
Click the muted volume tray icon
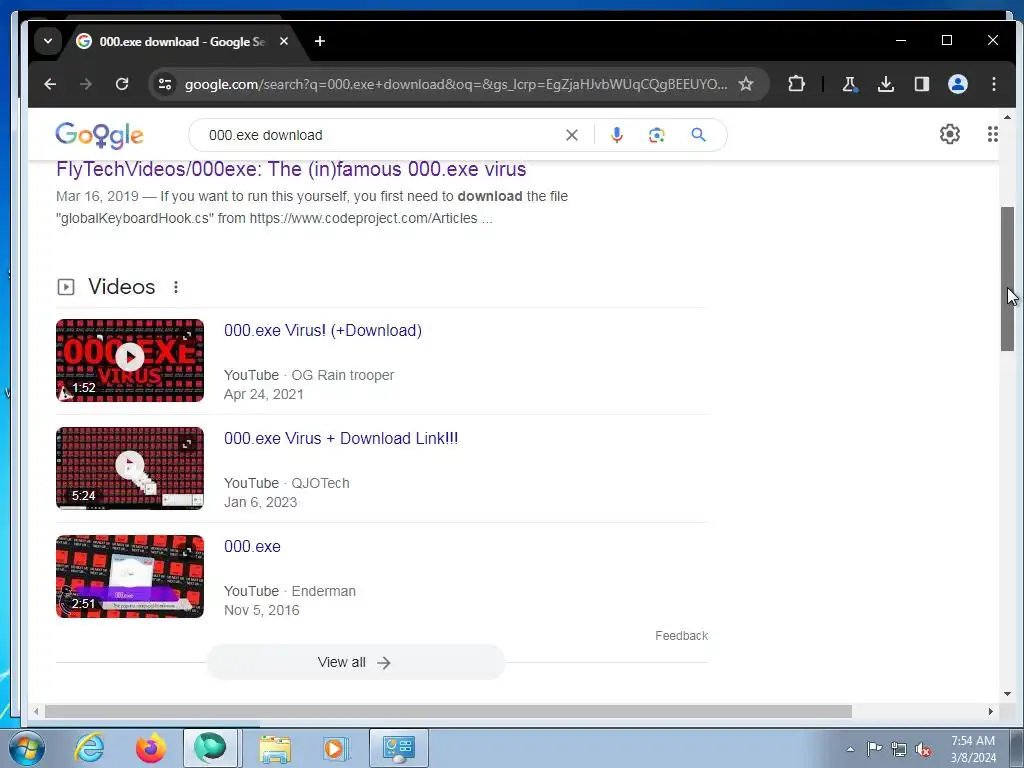[x=923, y=749]
